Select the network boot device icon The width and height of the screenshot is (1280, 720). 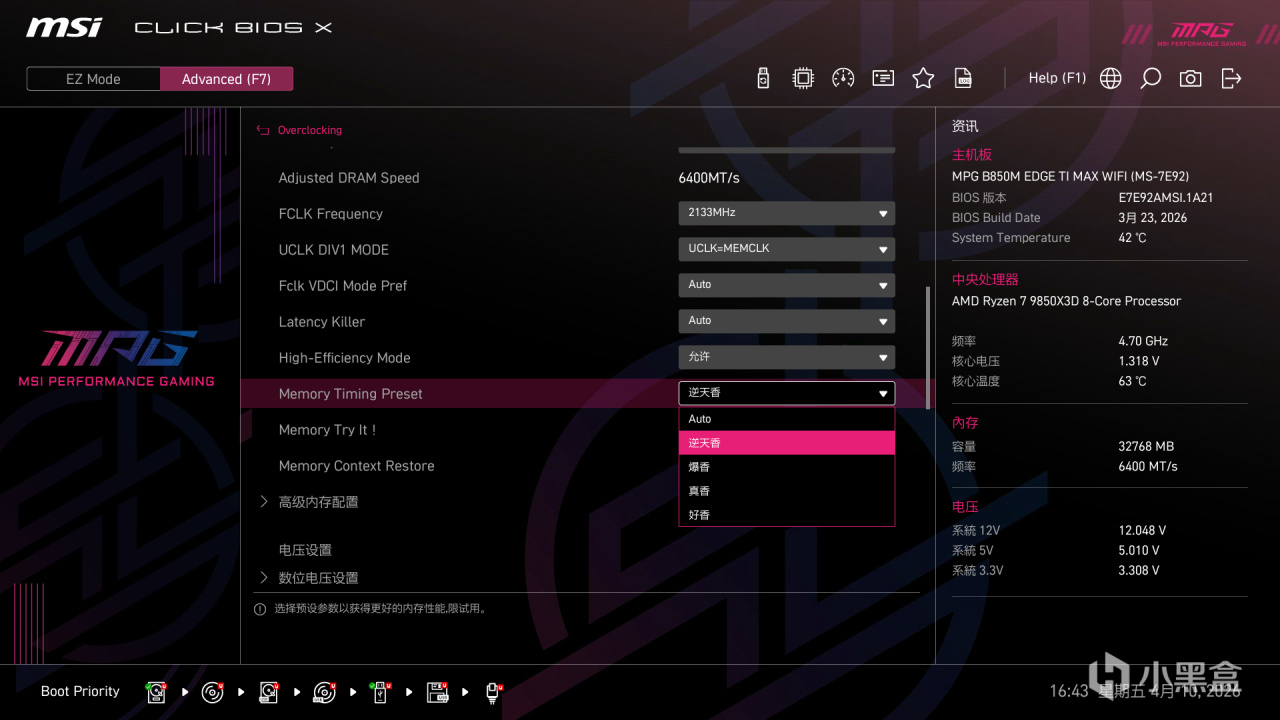tap(493, 692)
